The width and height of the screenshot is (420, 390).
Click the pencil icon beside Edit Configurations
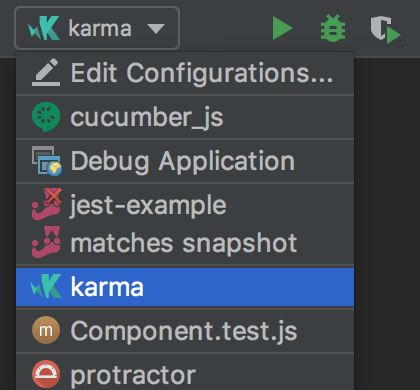click(46, 72)
